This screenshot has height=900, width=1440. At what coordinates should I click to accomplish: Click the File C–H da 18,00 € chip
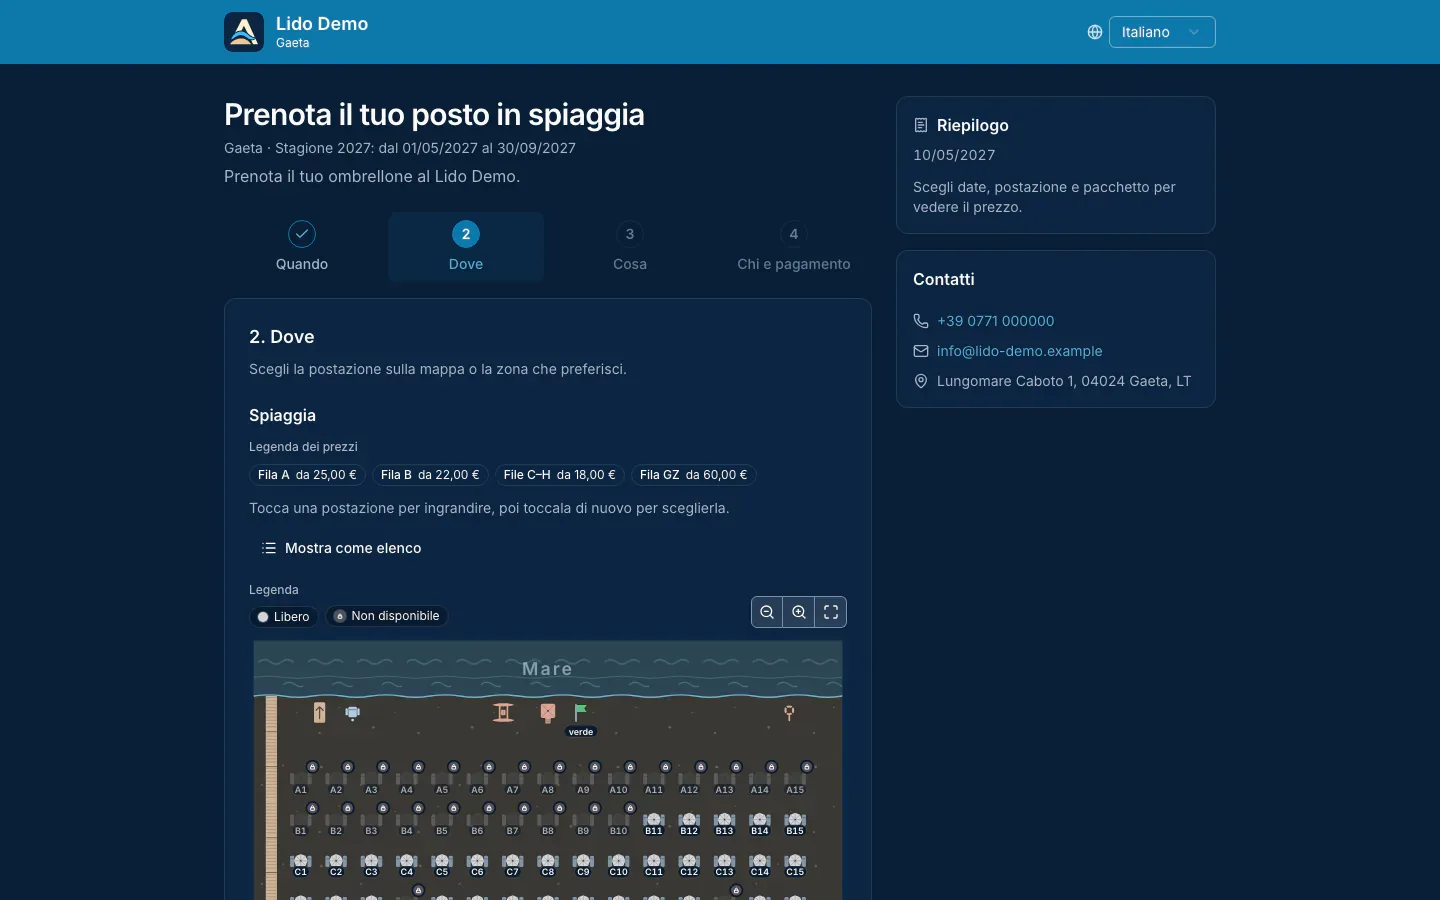tap(560, 475)
